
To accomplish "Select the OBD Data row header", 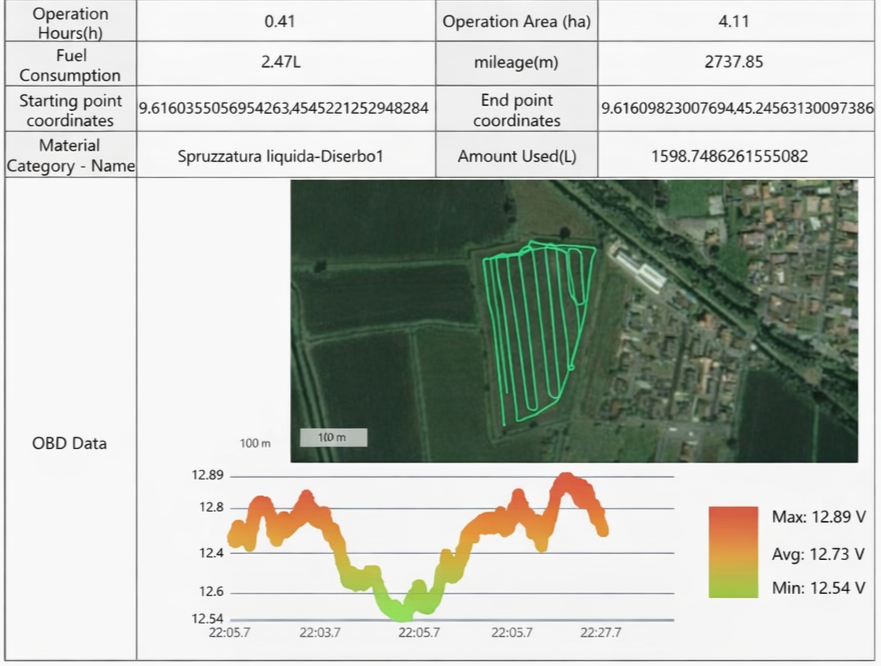I will click(70, 443).
